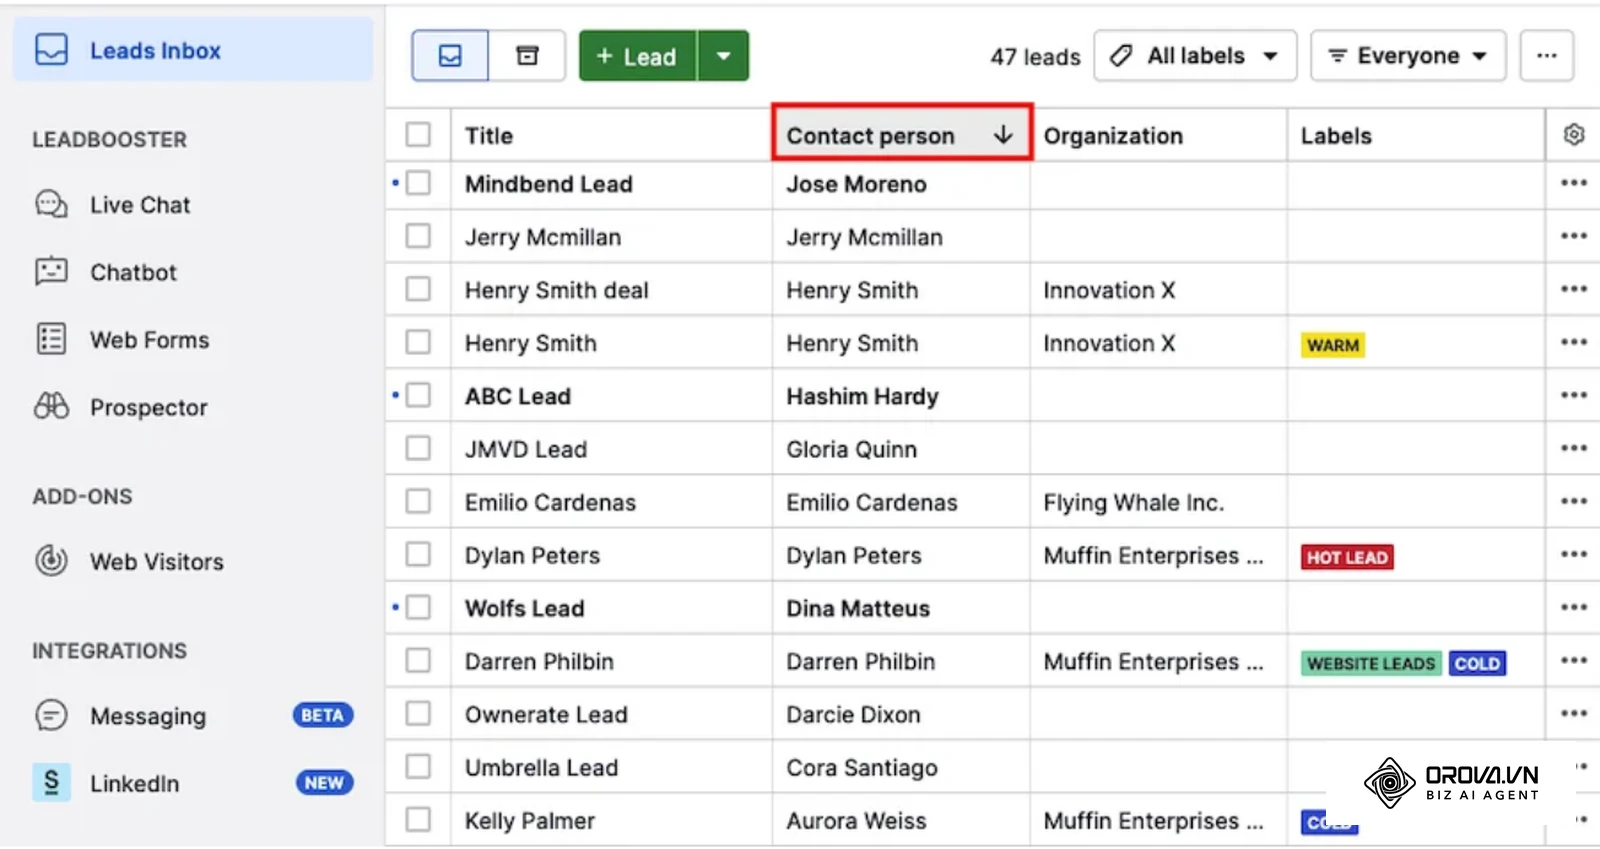This screenshot has width=1600, height=849.
Task: Open organization Flying Whale Inc.
Action: tap(1133, 502)
